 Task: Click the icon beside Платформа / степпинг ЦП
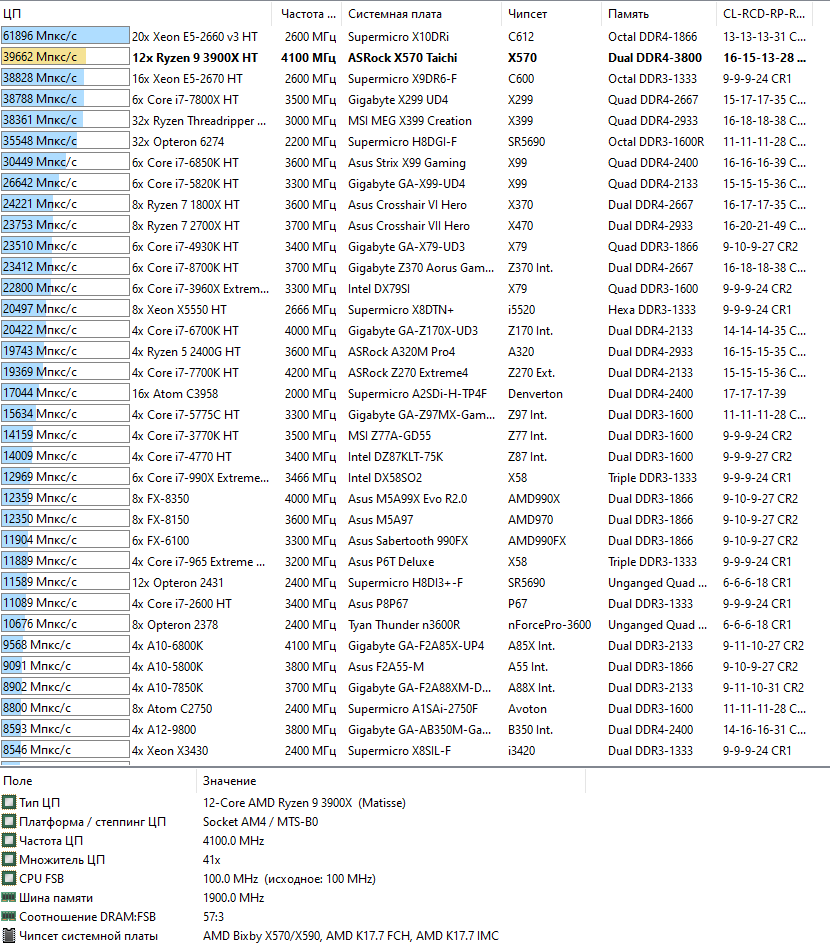point(8,821)
